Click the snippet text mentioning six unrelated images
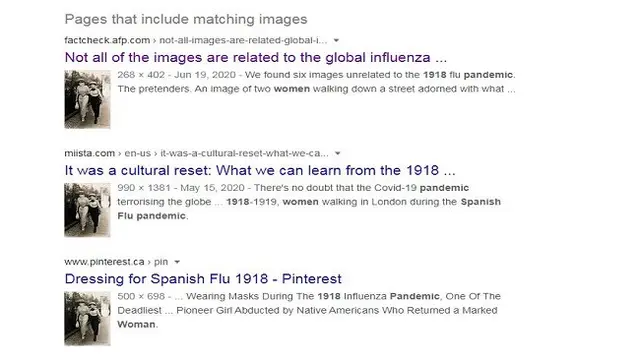This screenshot has height=360, width=640. 316,82
